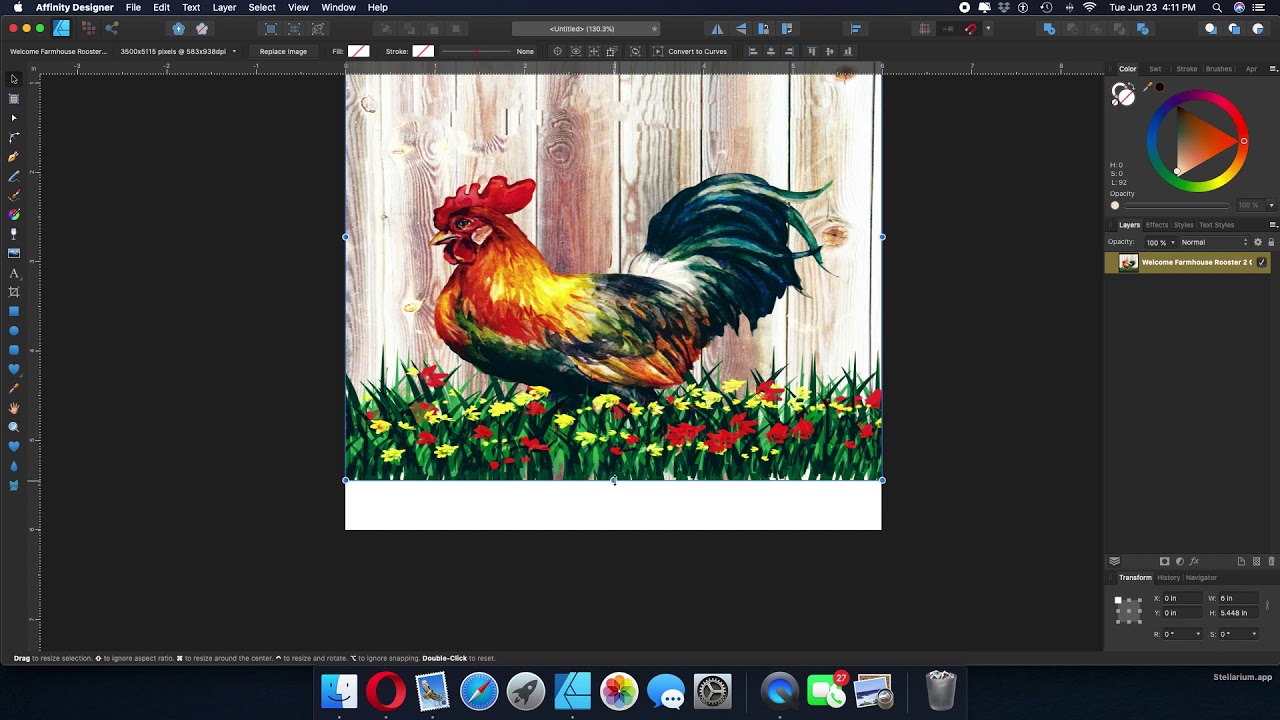The image size is (1280, 720).
Task: Toggle visibility of Welcome Farmhouse Rooster layer
Action: (x=1261, y=262)
